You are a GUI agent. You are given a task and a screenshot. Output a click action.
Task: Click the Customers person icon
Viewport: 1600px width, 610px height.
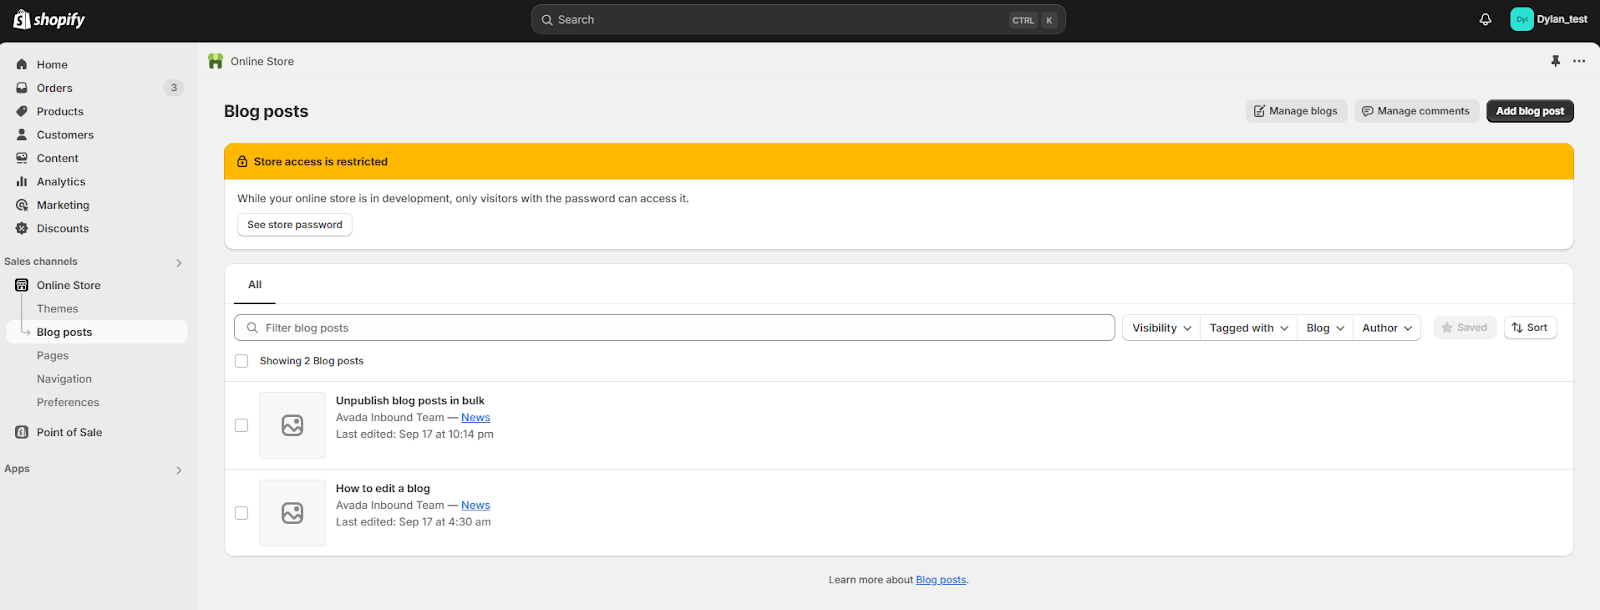22,135
